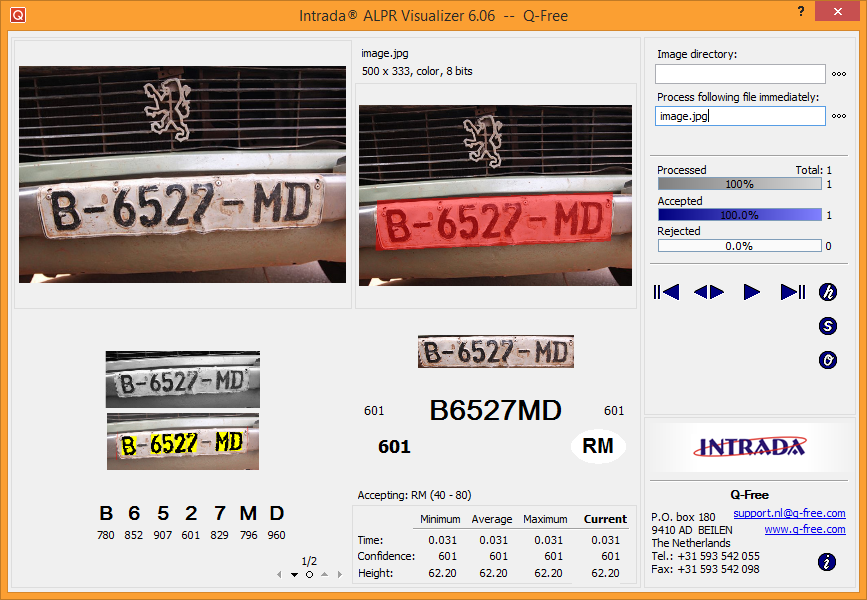
Task: Click the 1/2 page indicator
Action: [x=309, y=561]
